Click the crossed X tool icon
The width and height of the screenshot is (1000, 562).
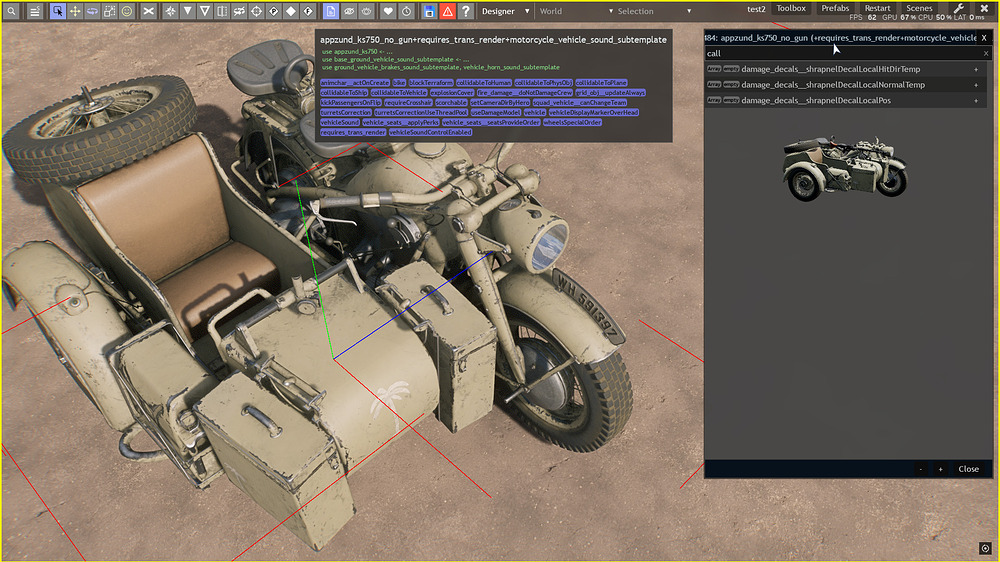(x=148, y=11)
